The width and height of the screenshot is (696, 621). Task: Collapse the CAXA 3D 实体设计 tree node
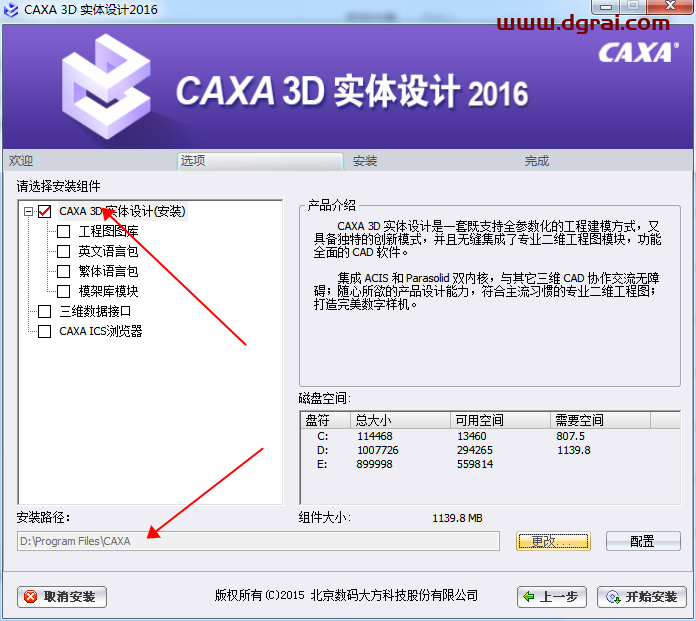tap(28, 211)
